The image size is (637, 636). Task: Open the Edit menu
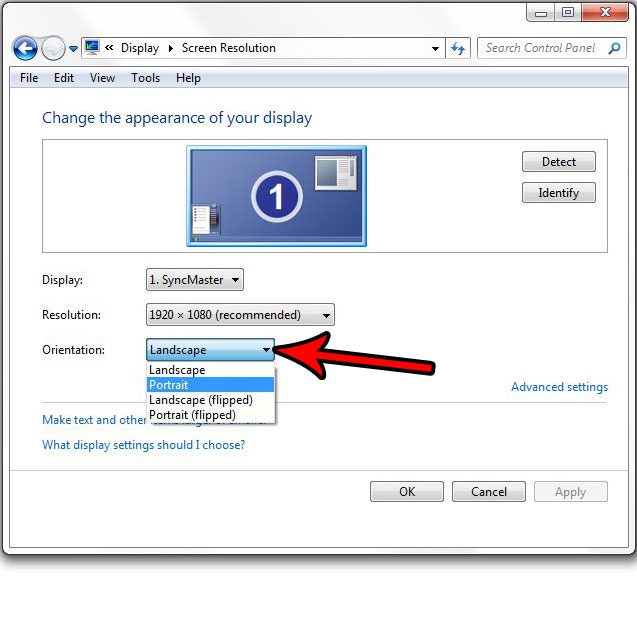pos(64,78)
